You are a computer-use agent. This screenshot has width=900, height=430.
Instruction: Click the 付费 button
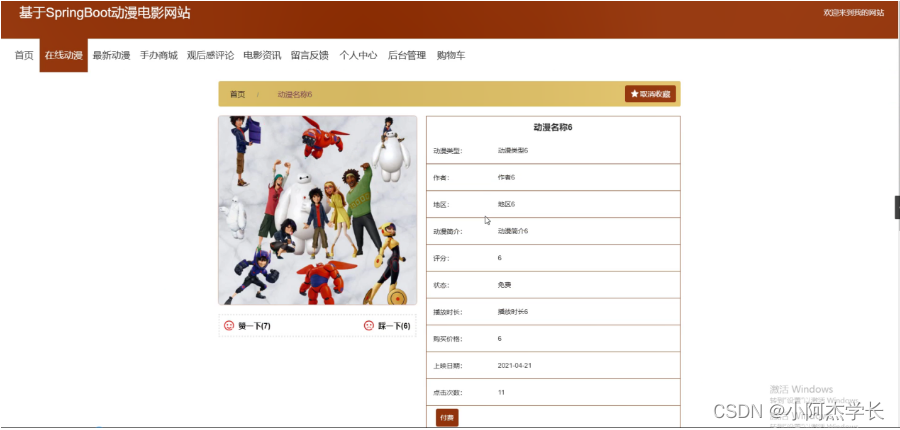pos(447,417)
